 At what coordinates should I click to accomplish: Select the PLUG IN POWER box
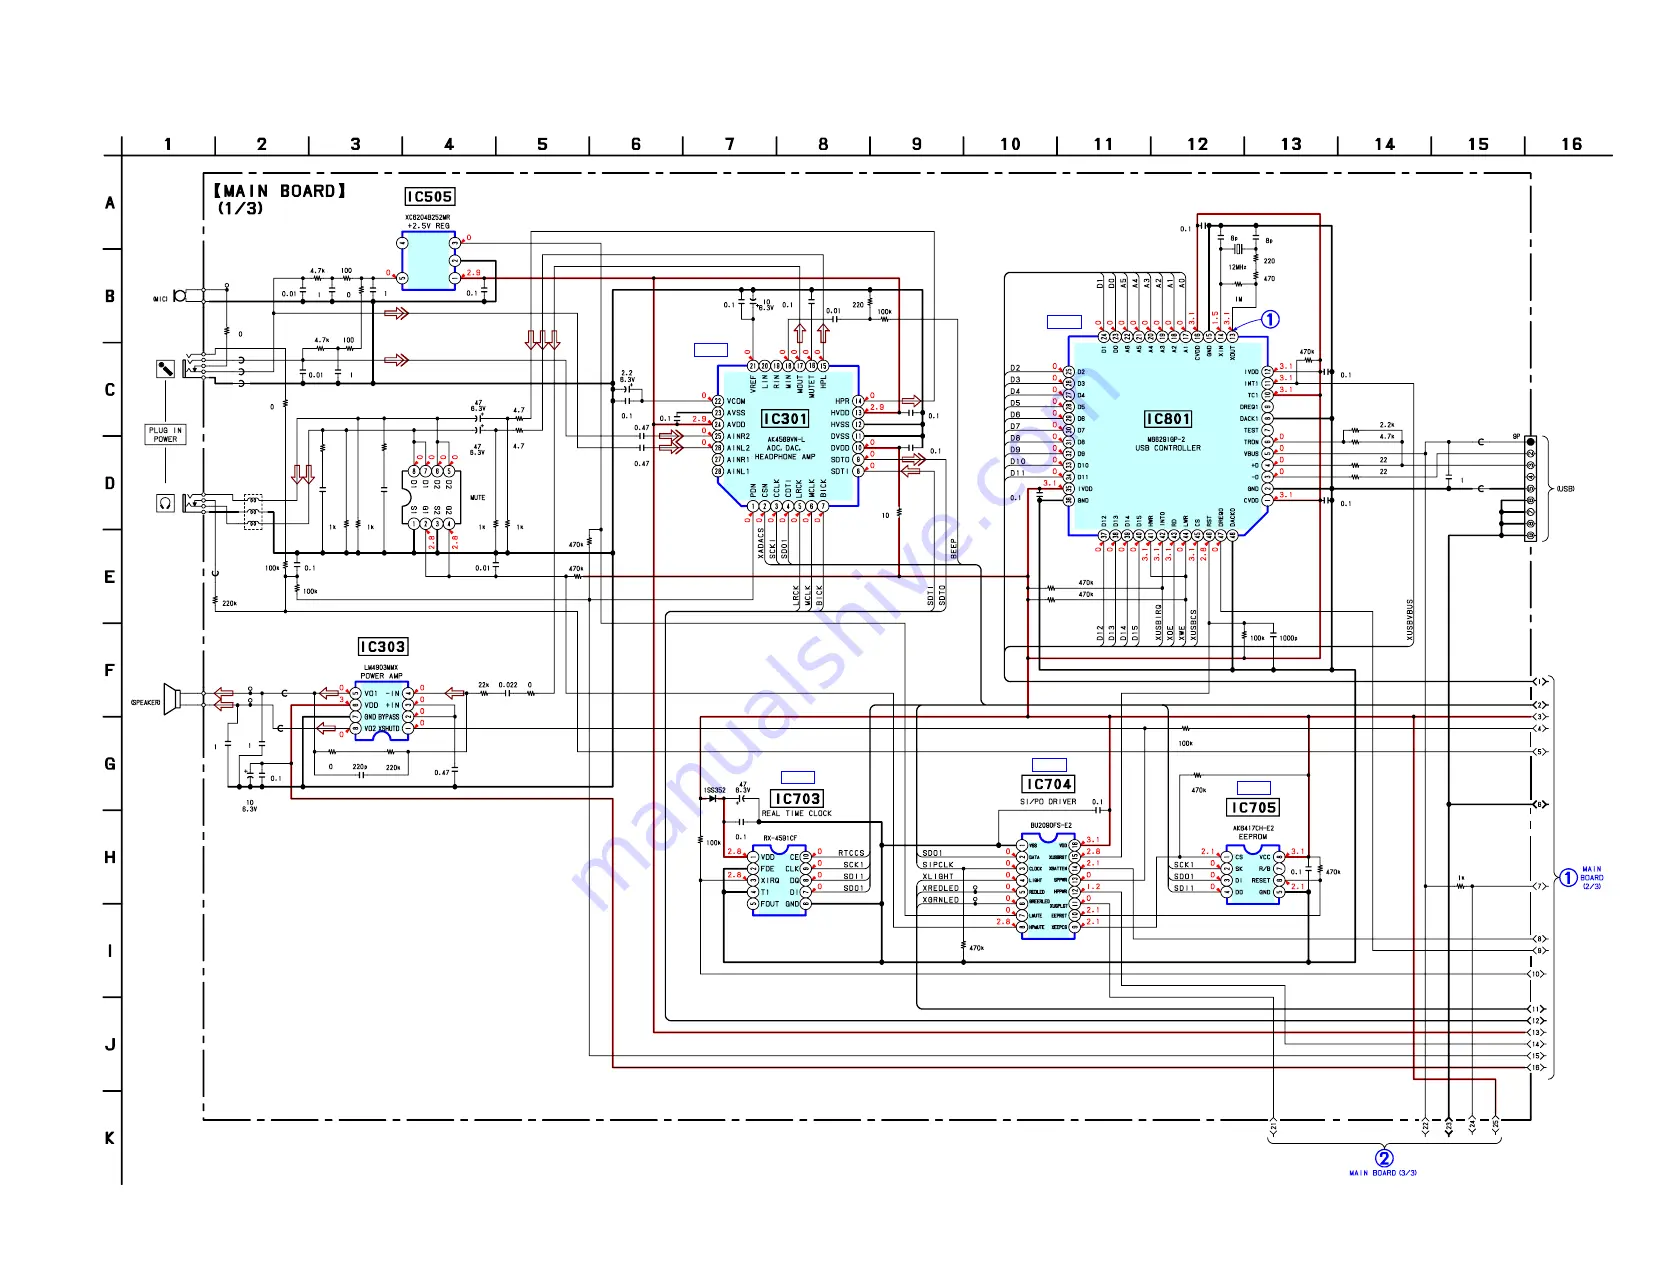tap(165, 435)
